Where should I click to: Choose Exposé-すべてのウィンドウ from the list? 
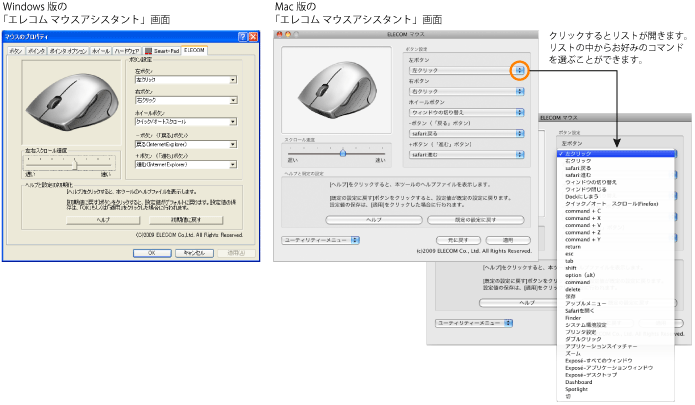coord(616,361)
